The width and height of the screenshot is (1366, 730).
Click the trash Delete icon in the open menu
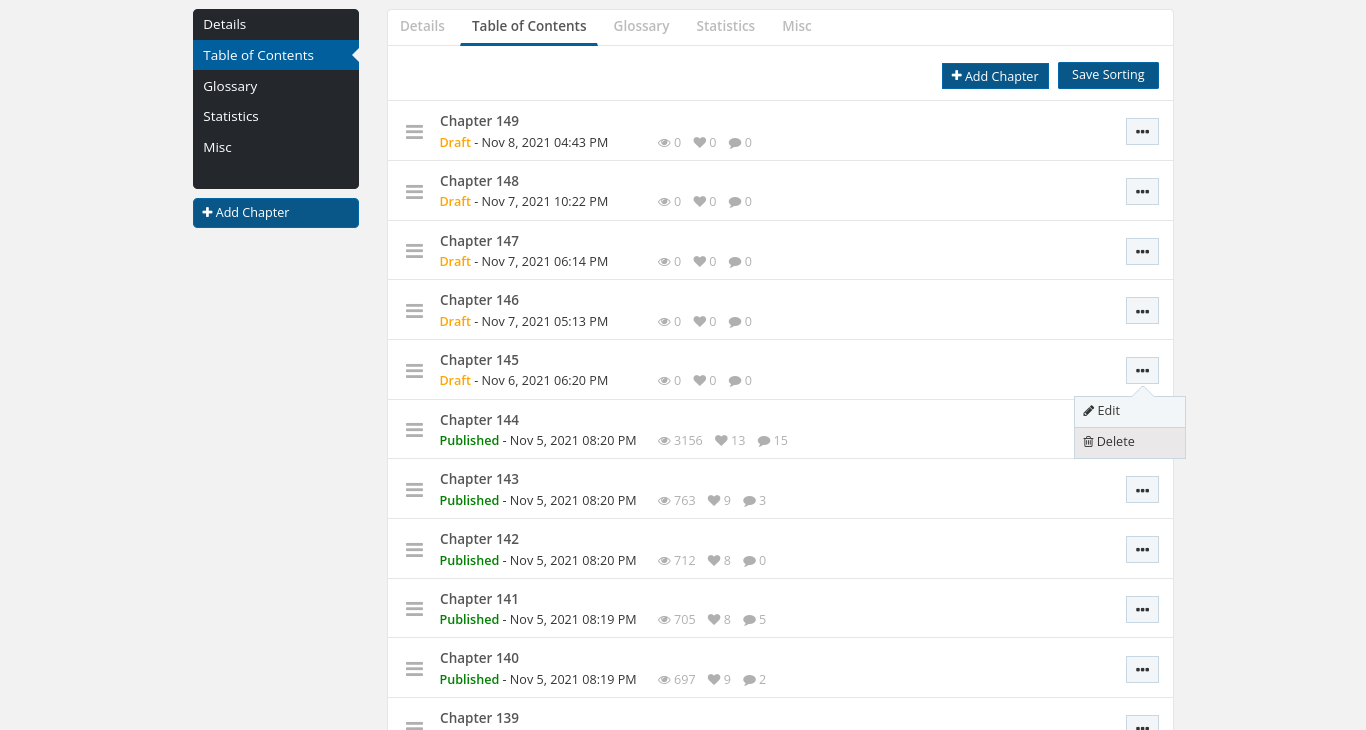tap(1089, 441)
